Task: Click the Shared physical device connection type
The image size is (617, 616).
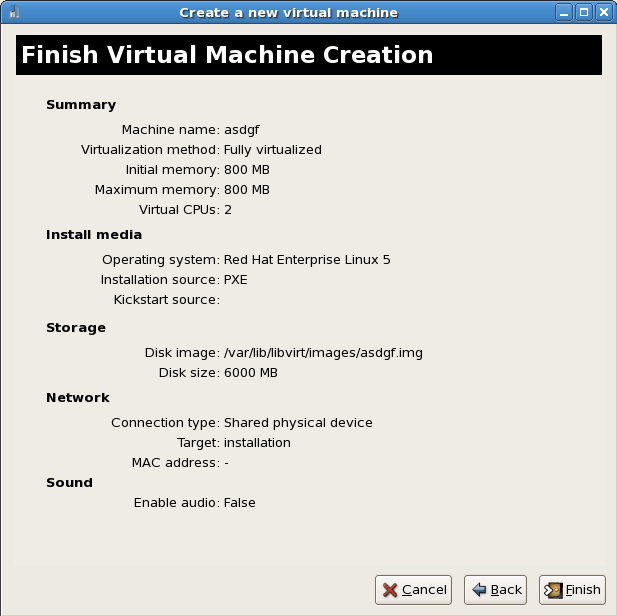Action: [x=297, y=422]
